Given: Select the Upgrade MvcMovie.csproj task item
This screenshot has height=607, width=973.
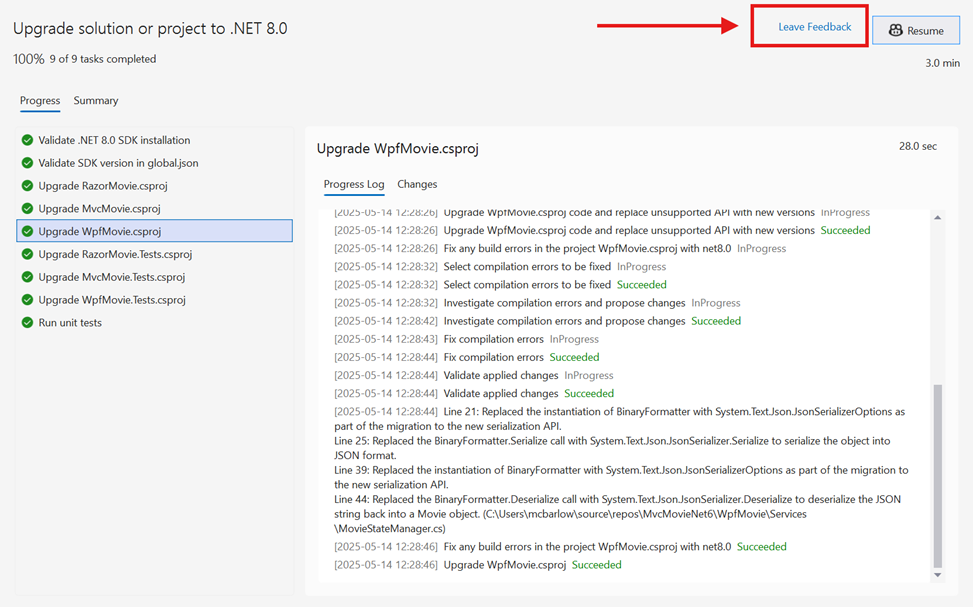Looking at the screenshot, I should (x=99, y=209).
